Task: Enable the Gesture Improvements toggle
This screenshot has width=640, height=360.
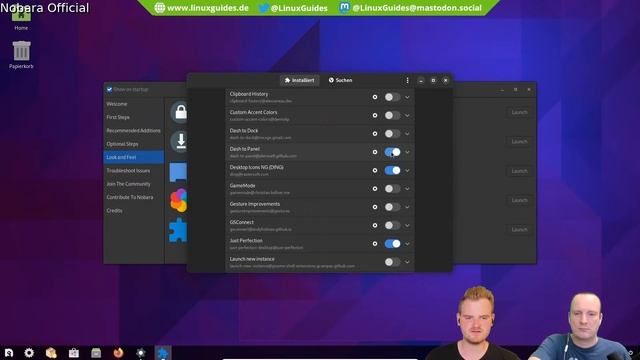Action: pyautogui.click(x=392, y=207)
